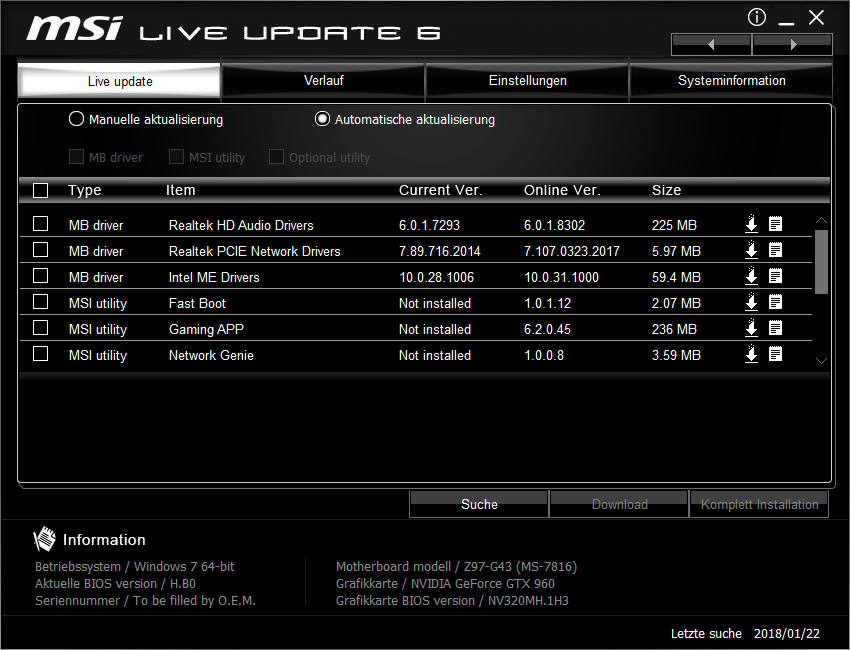Image resolution: width=850 pixels, height=650 pixels.
Task: Check the Fast Boot checkbox
Action: click(x=41, y=302)
